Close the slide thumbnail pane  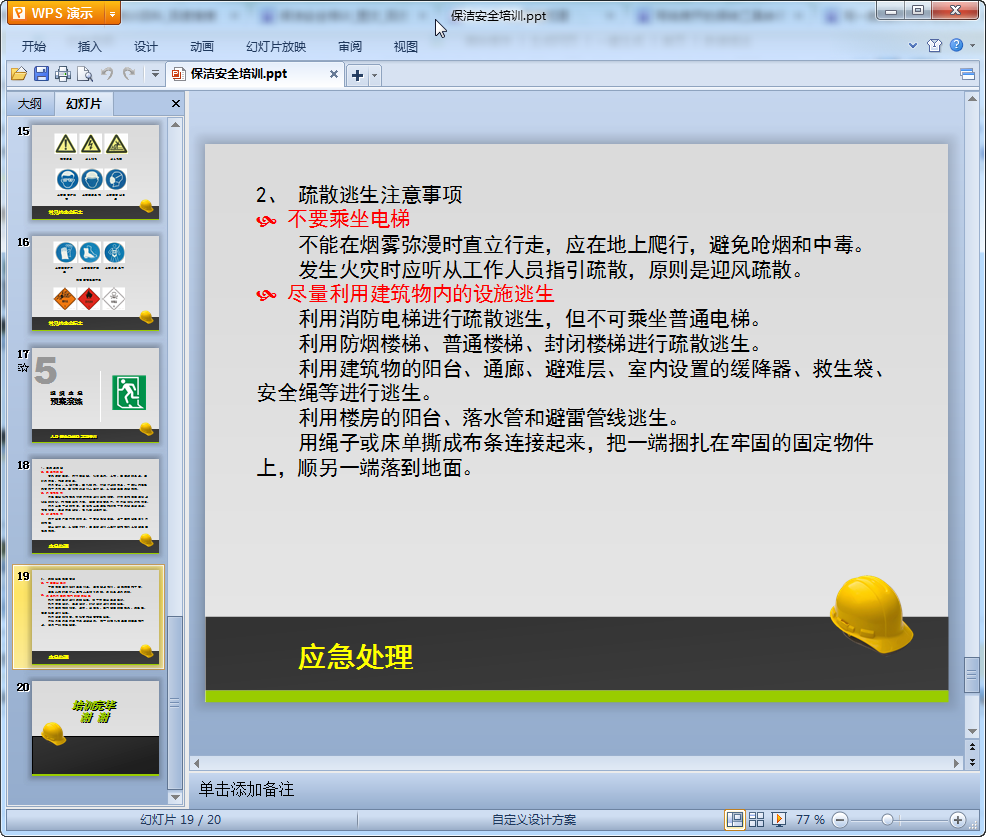click(176, 104)
